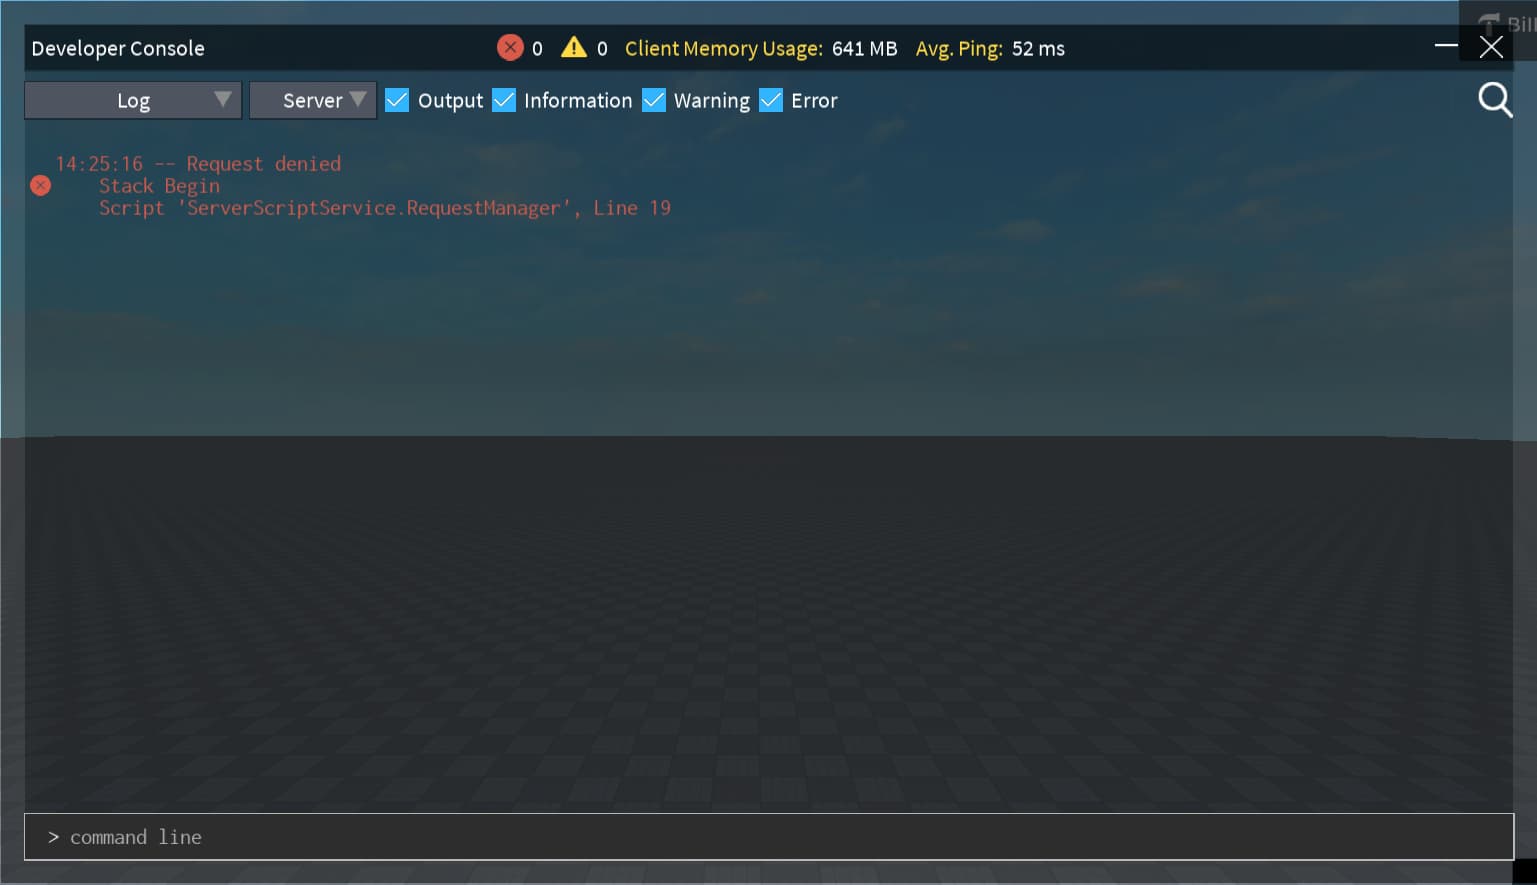Minimize the Developer Console
The height and width of the screenshot is (885, 1537).
[x=1446, y=45]
